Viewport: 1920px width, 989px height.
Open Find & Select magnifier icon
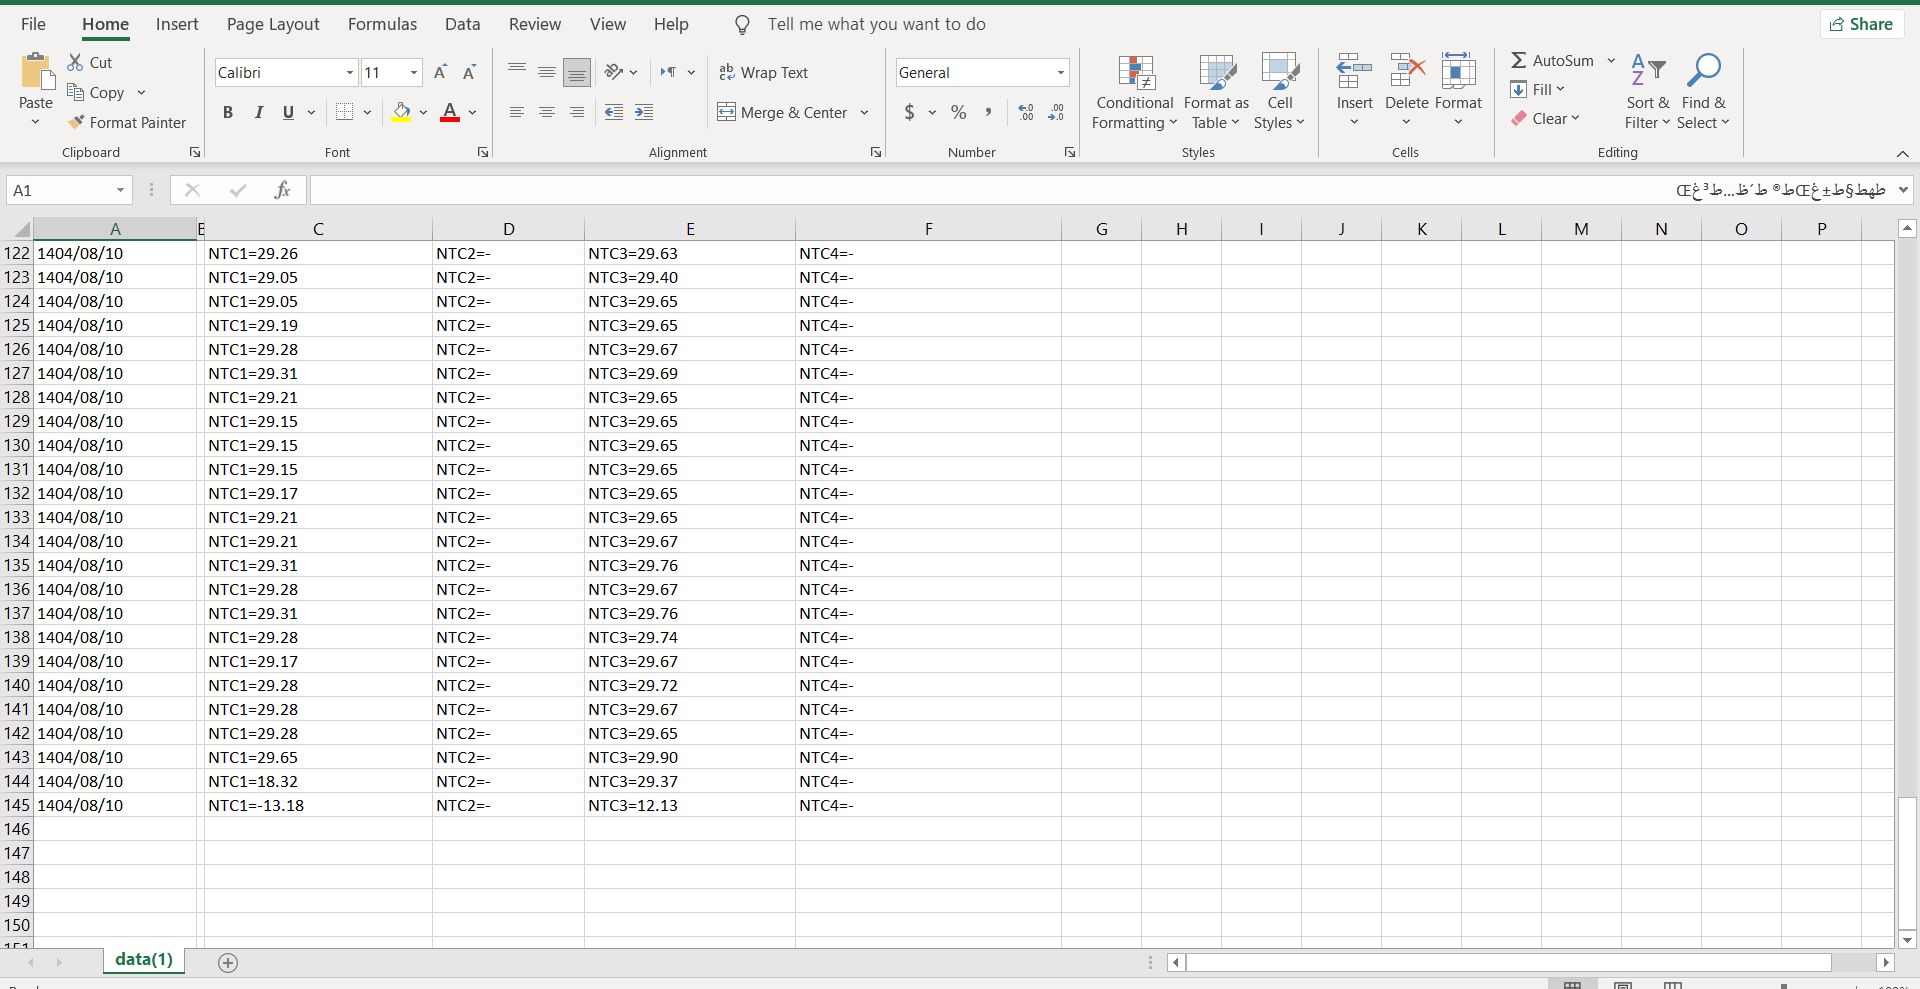tap(1703, 72)
